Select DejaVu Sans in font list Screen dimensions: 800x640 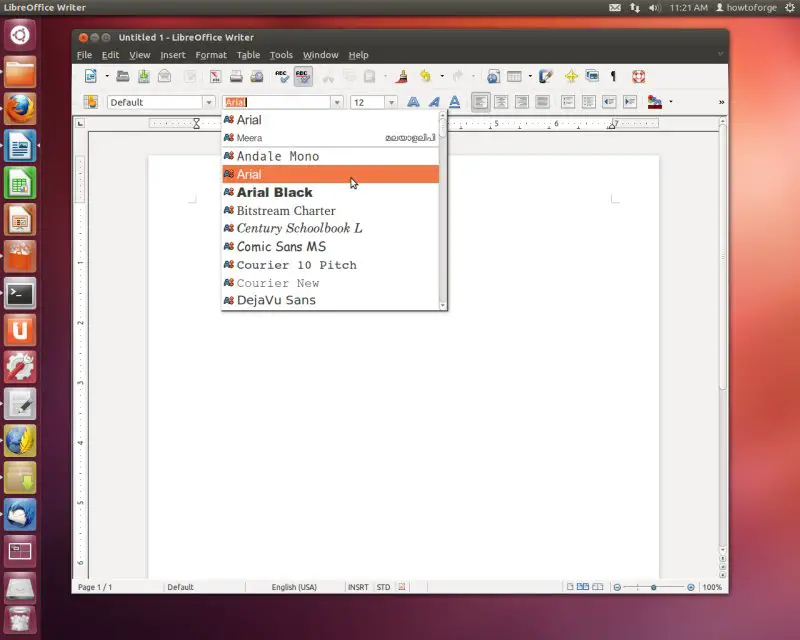(331, 300)
